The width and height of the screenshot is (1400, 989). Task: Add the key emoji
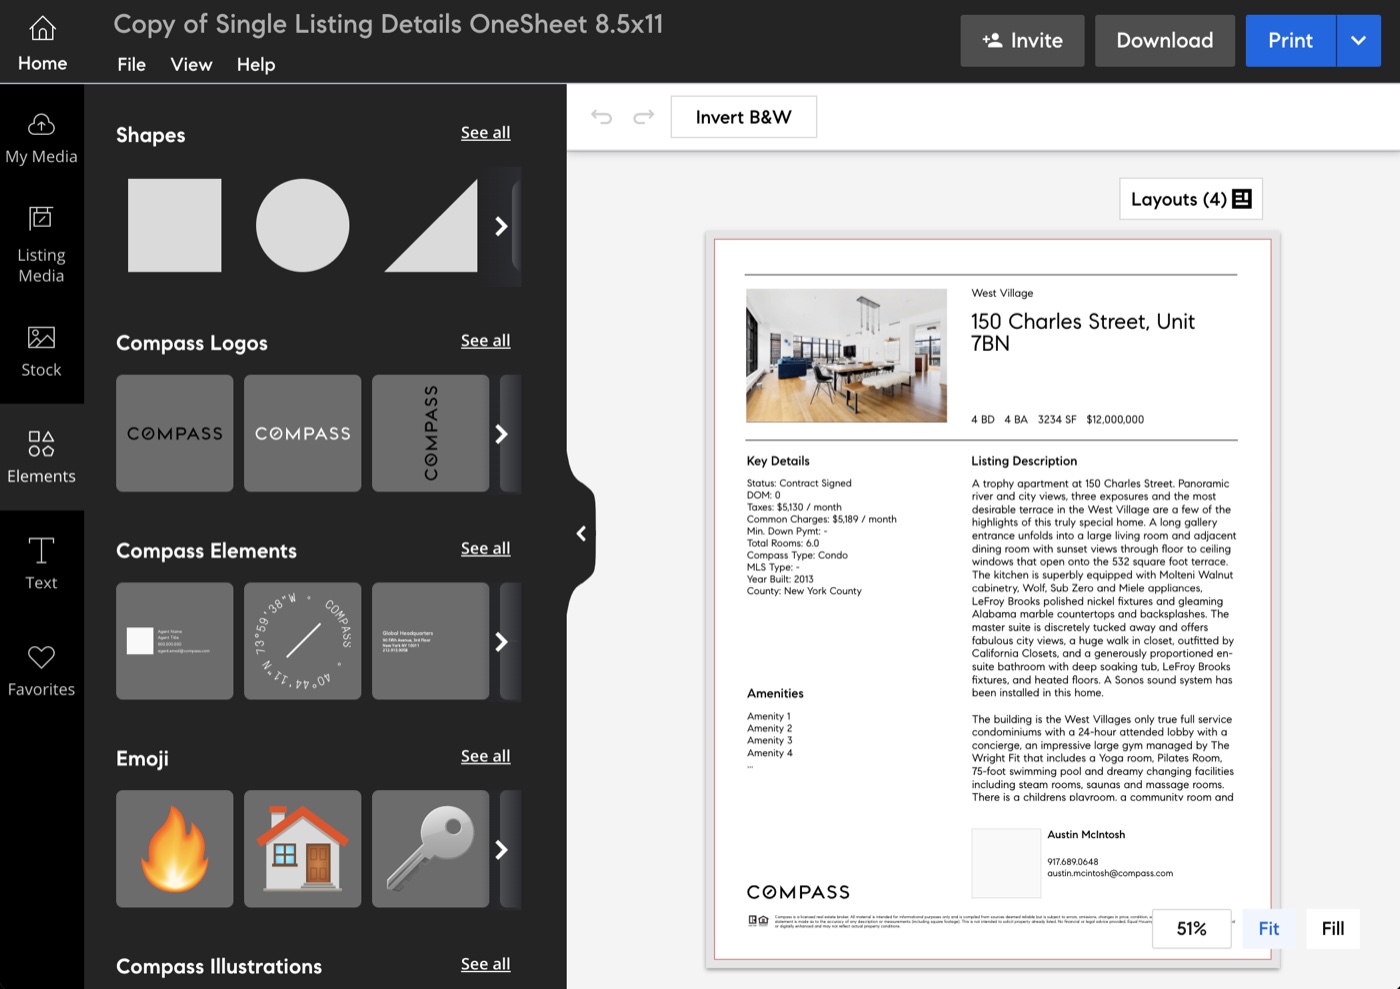click(x=431, y=849)
